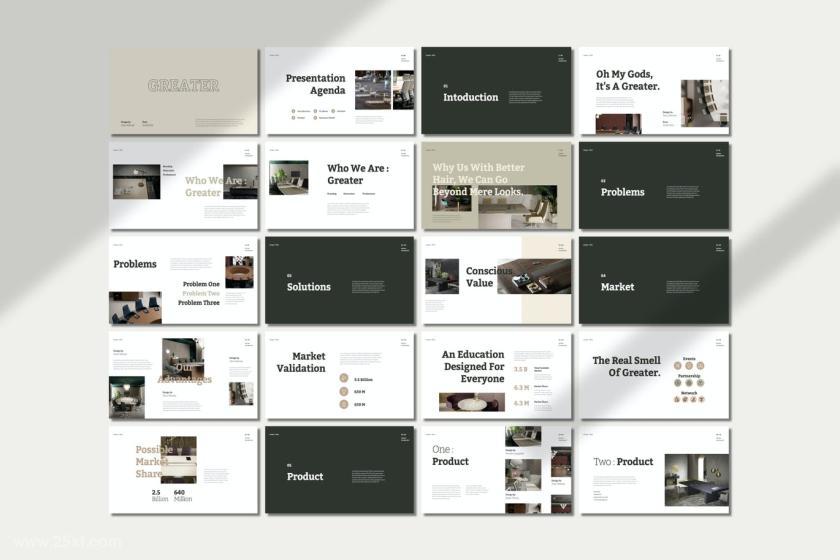The image size is (840, 560).
Task: Select the dark Solutions section slide
Action: (340, 281)
